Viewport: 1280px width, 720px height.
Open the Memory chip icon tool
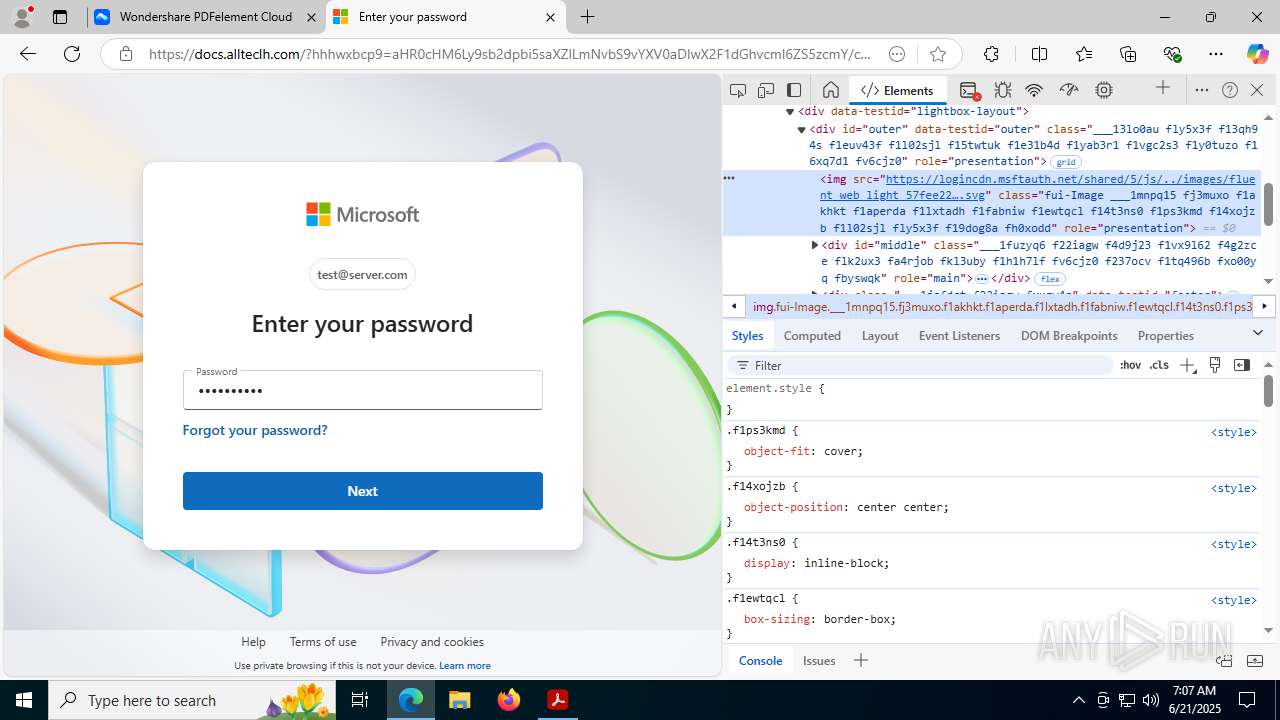(1104, 90)
